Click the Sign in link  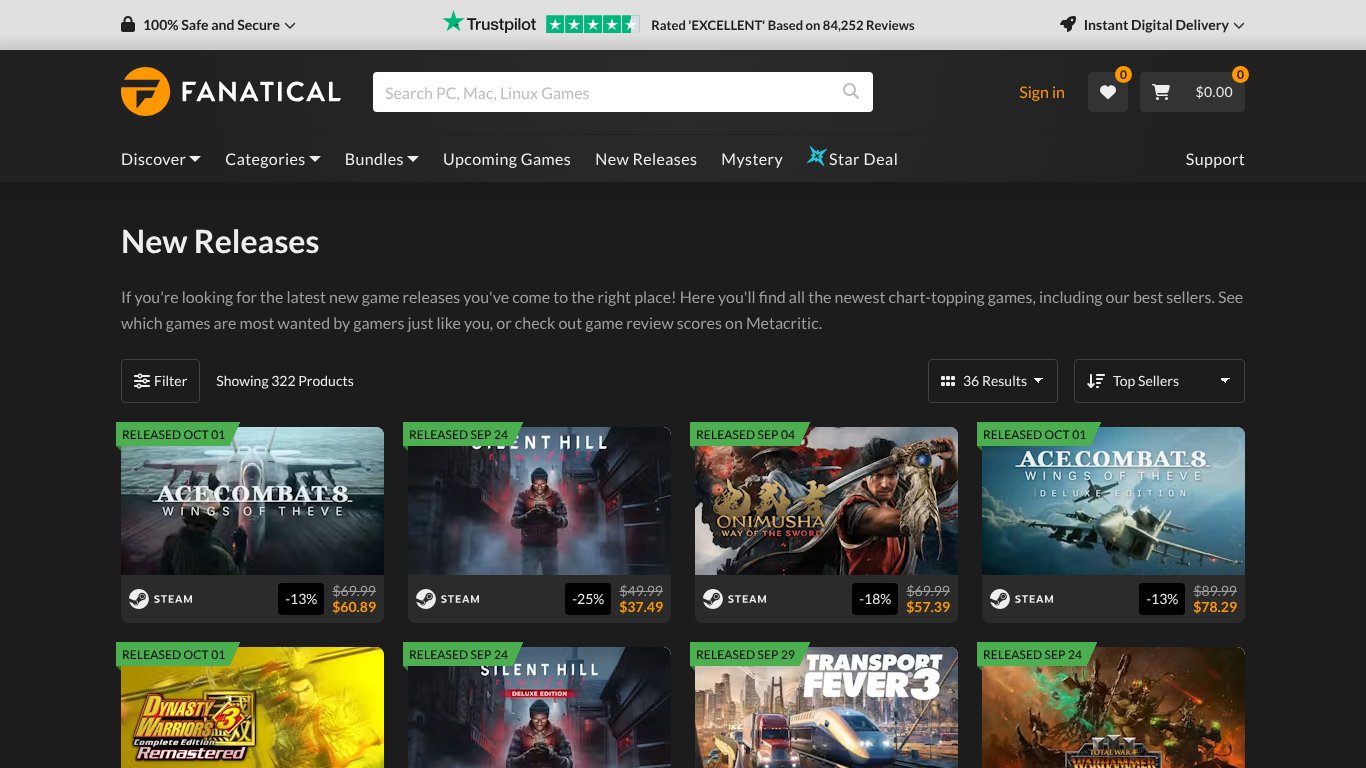click(1042, 92)
